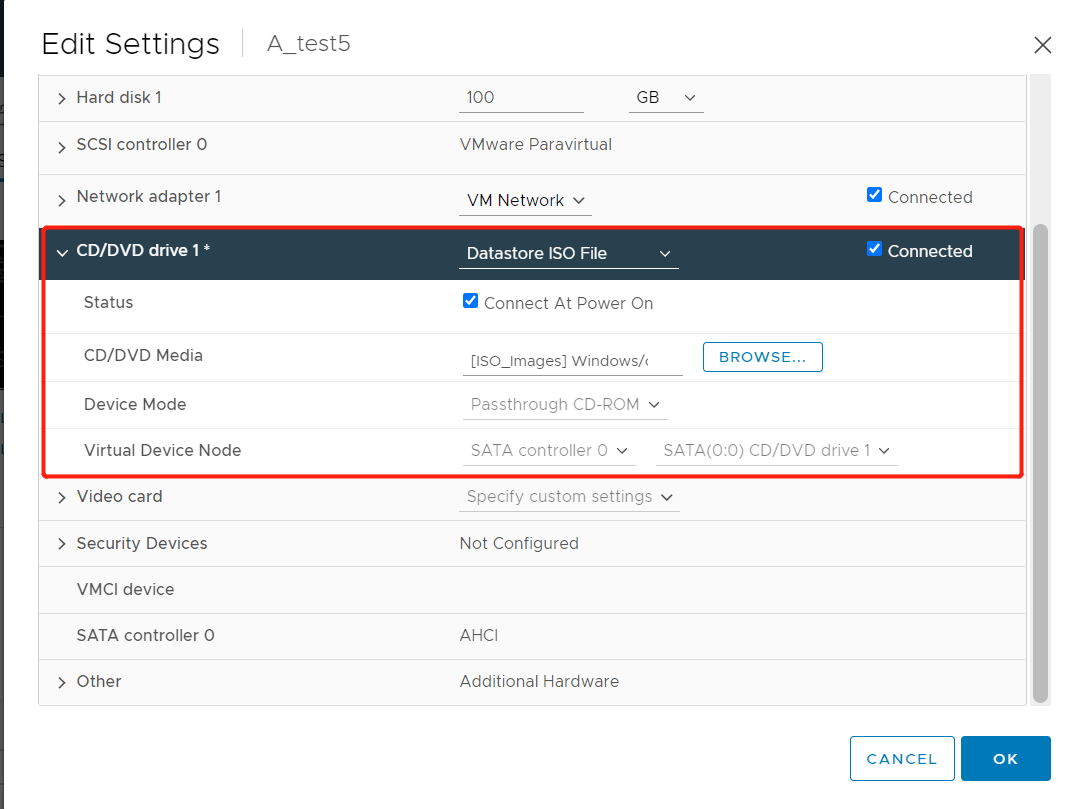The height and width of the screenshot is (809, 1079).
Task: Open the SATA controller 0 dropdown
Action: (x=549, y=450)
